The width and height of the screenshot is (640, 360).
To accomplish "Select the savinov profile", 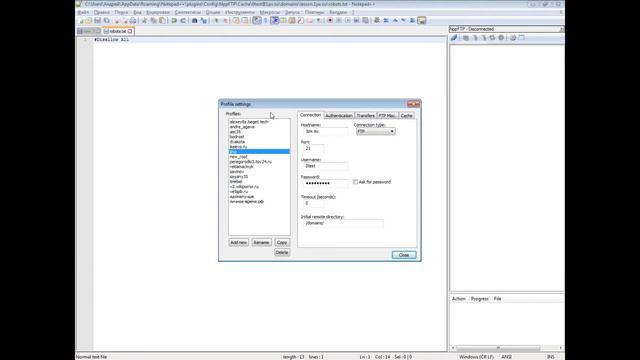I will (259, 171).
